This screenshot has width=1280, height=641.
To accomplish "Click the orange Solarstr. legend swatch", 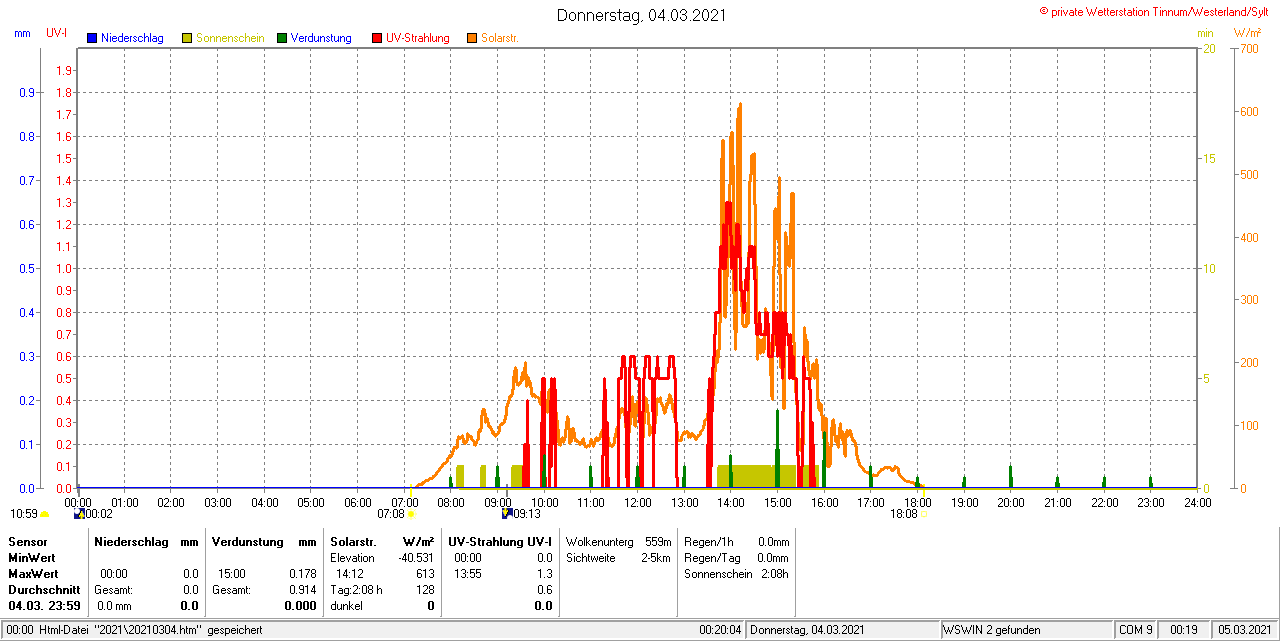I will point(472,38).
